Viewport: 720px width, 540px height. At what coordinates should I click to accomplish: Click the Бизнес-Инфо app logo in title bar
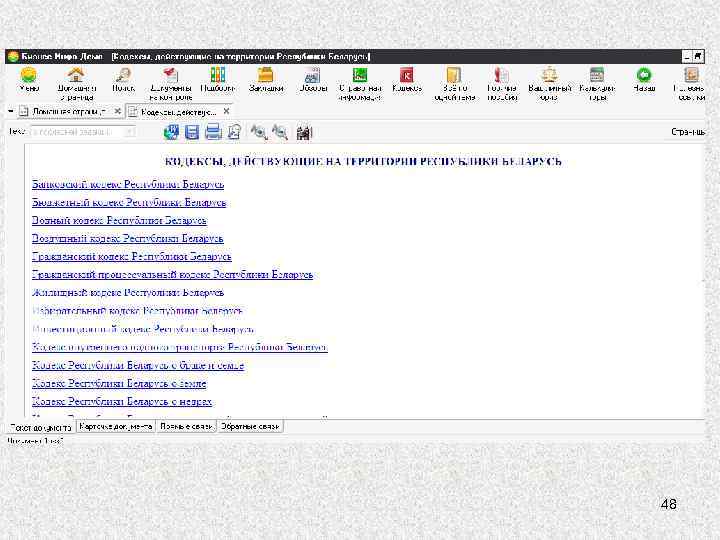pos(13,56)
